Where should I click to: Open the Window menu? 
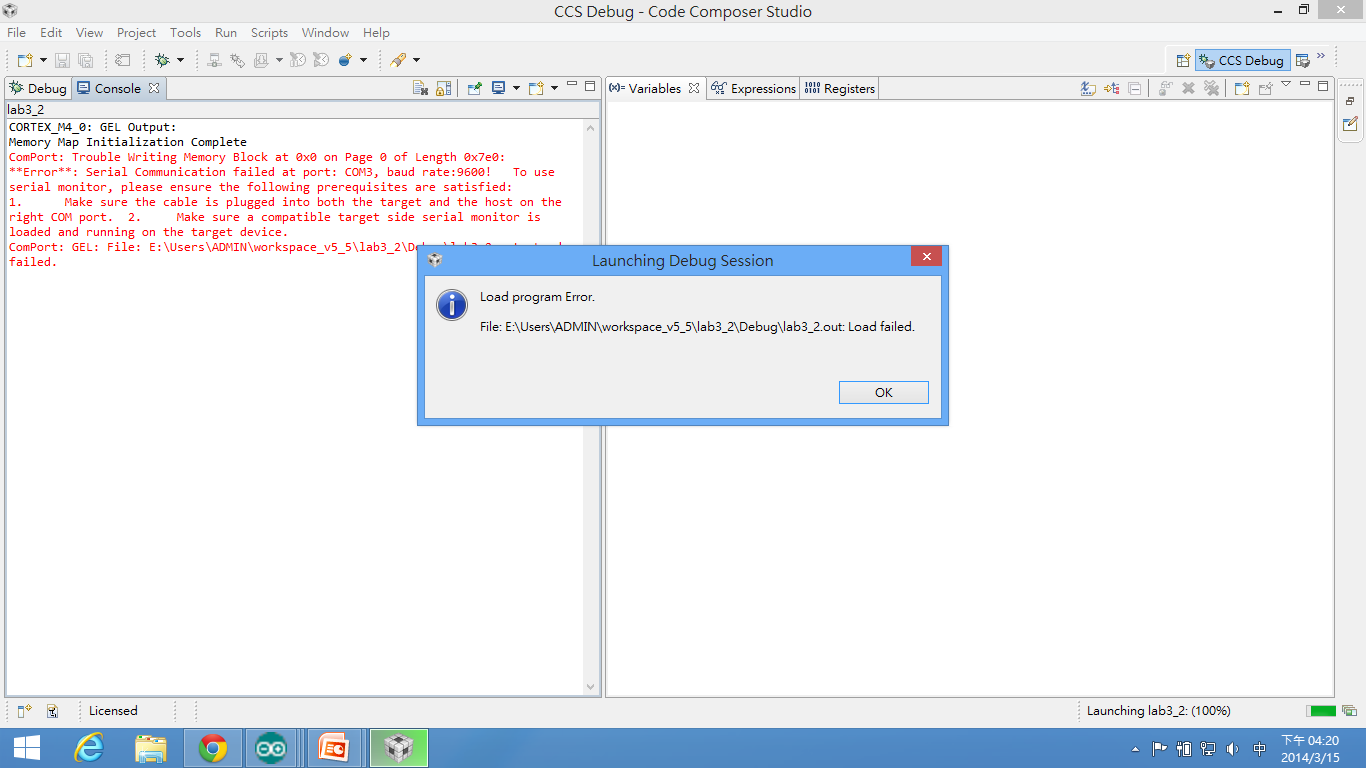tap(325, 33)
